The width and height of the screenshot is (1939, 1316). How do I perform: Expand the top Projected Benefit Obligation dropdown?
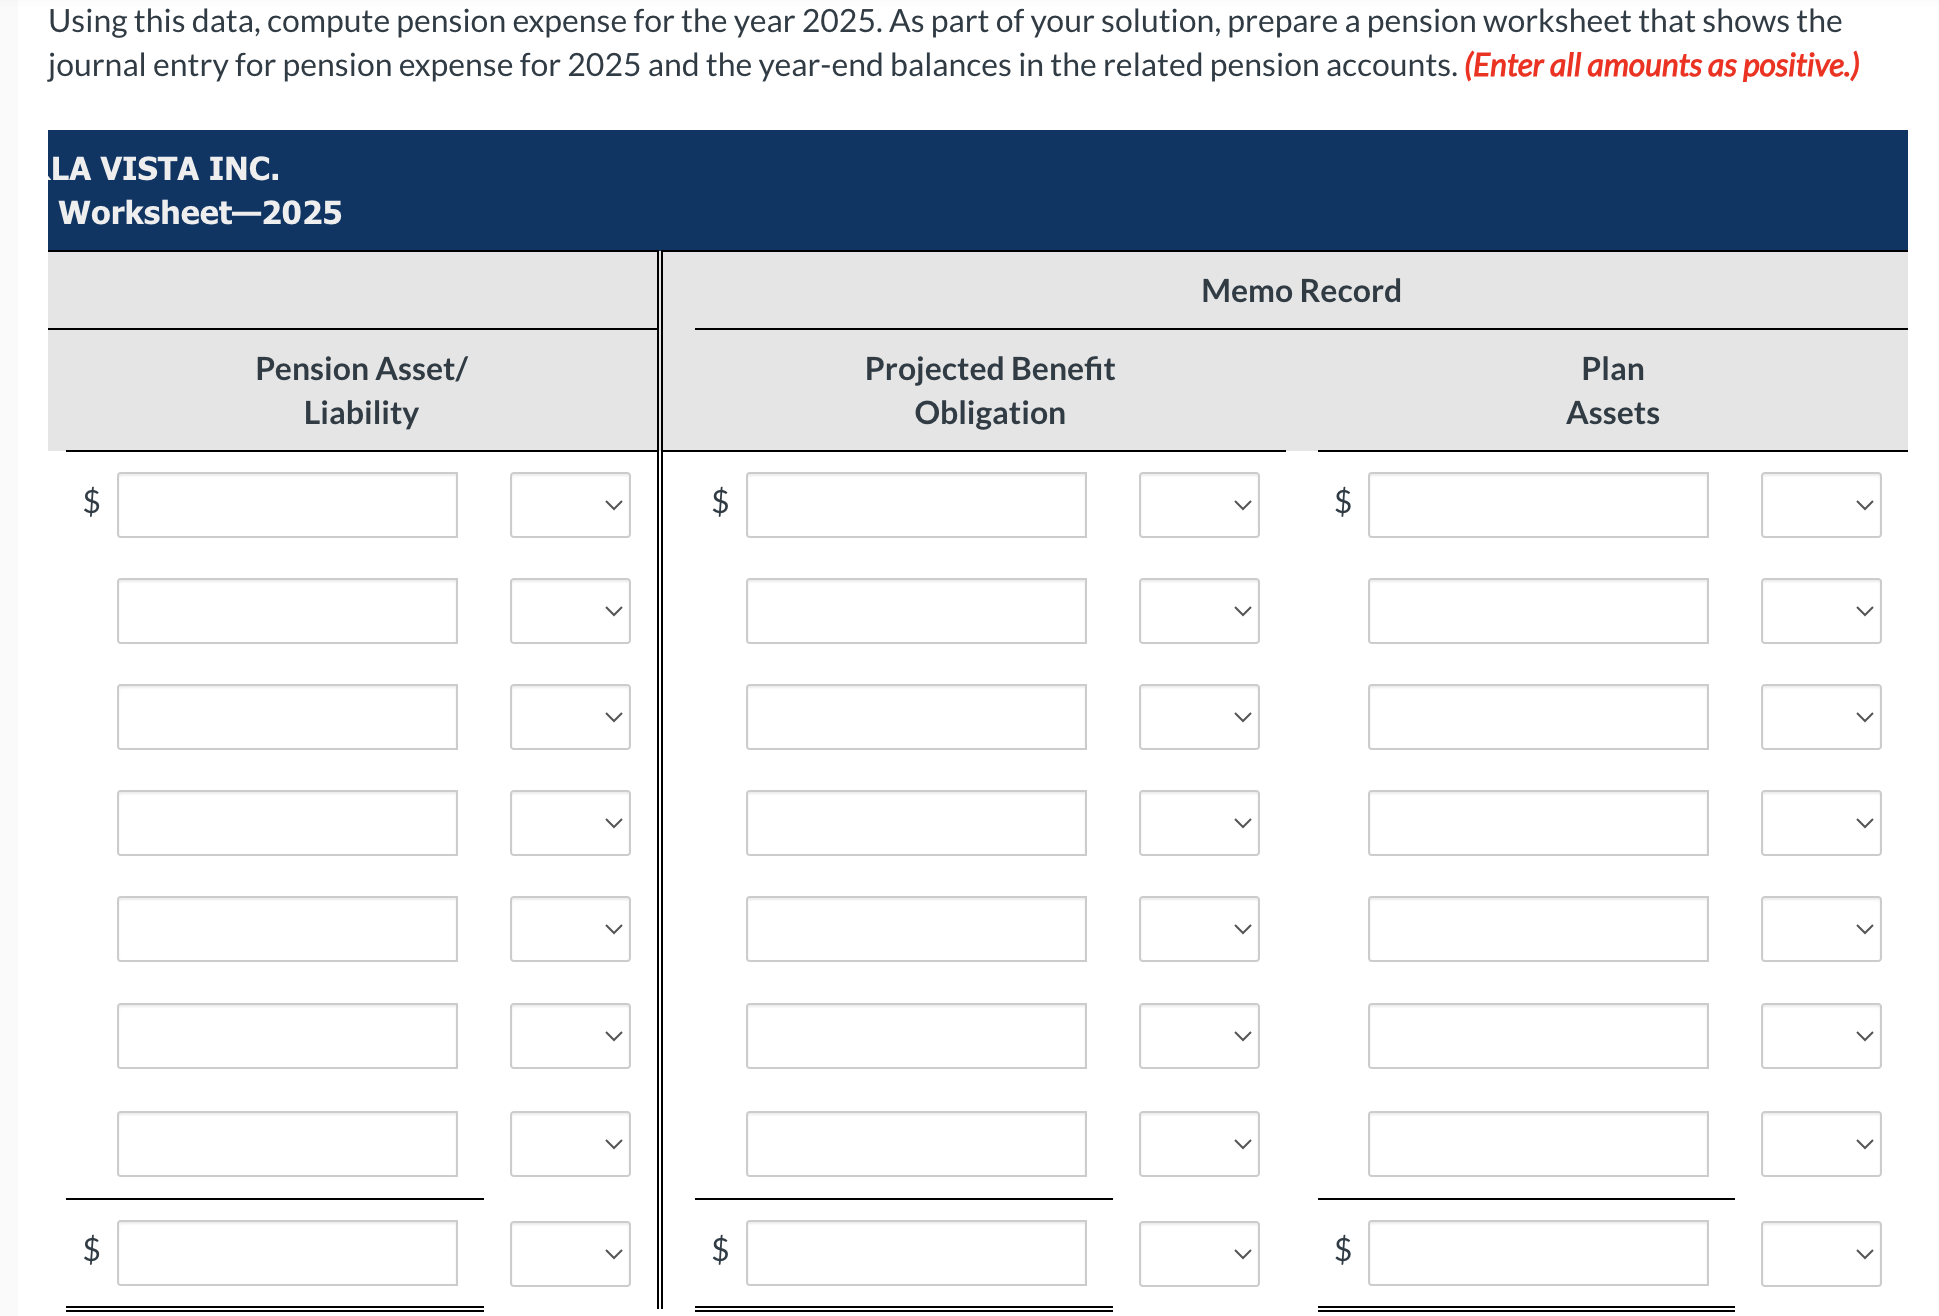(x=1198, y=505)
